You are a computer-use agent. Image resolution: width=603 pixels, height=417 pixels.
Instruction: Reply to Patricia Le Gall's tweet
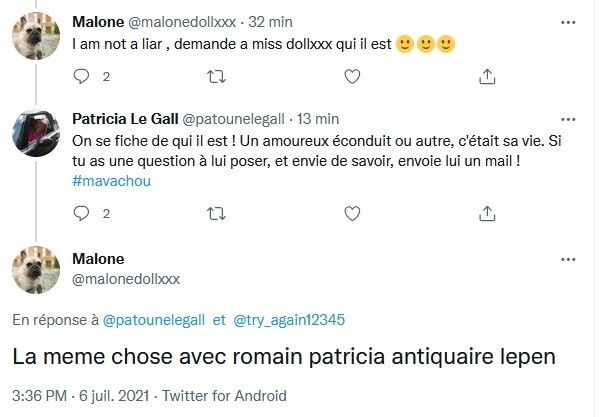pyautogui.click(x=81, y=212)
